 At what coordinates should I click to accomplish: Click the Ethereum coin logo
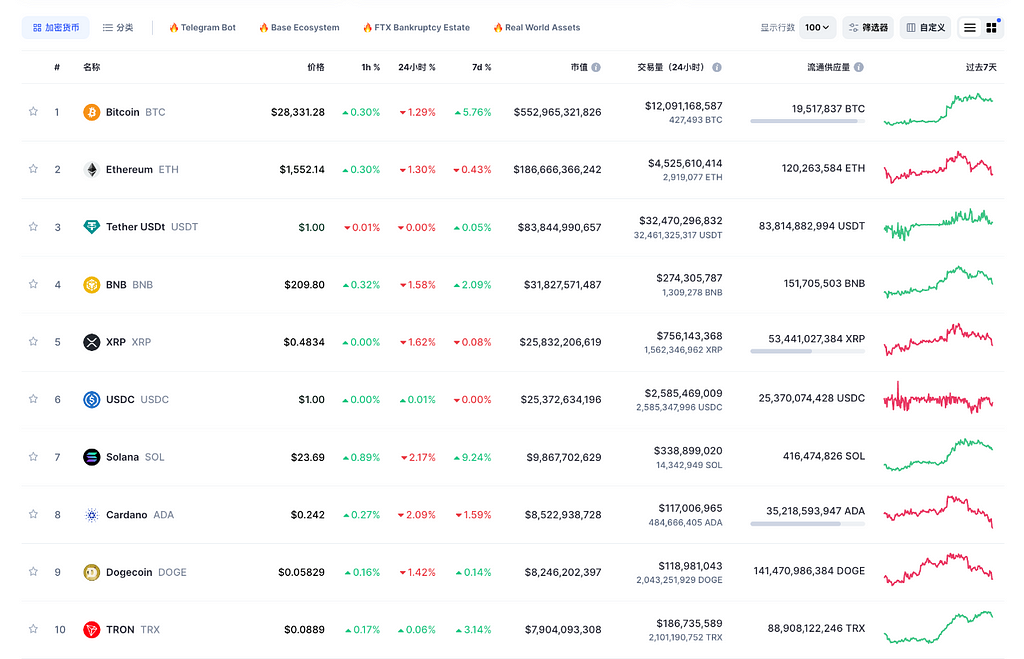coord(91,170)
